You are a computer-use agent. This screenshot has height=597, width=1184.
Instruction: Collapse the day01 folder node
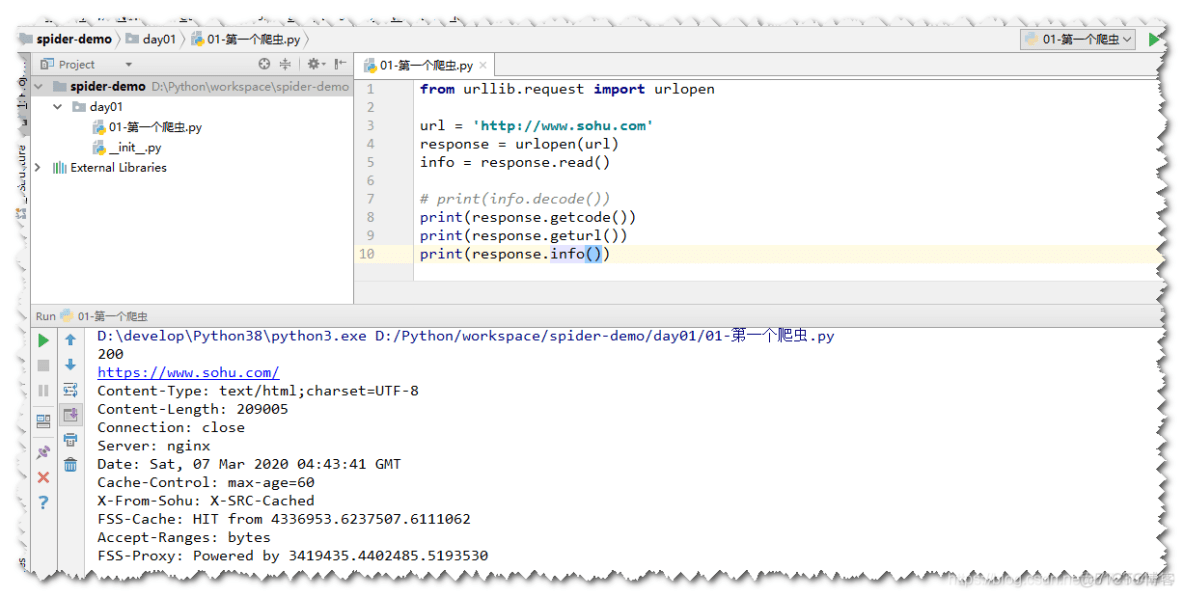57,106
